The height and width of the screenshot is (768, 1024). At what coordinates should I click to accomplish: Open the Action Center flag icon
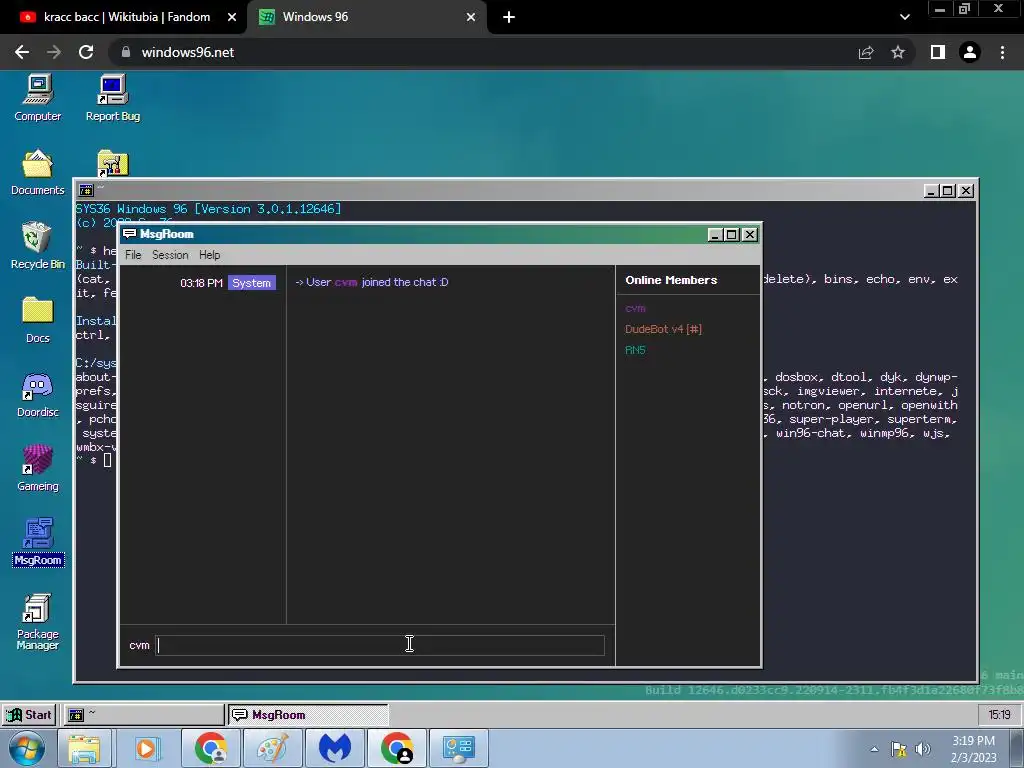[x=899, y=749]
